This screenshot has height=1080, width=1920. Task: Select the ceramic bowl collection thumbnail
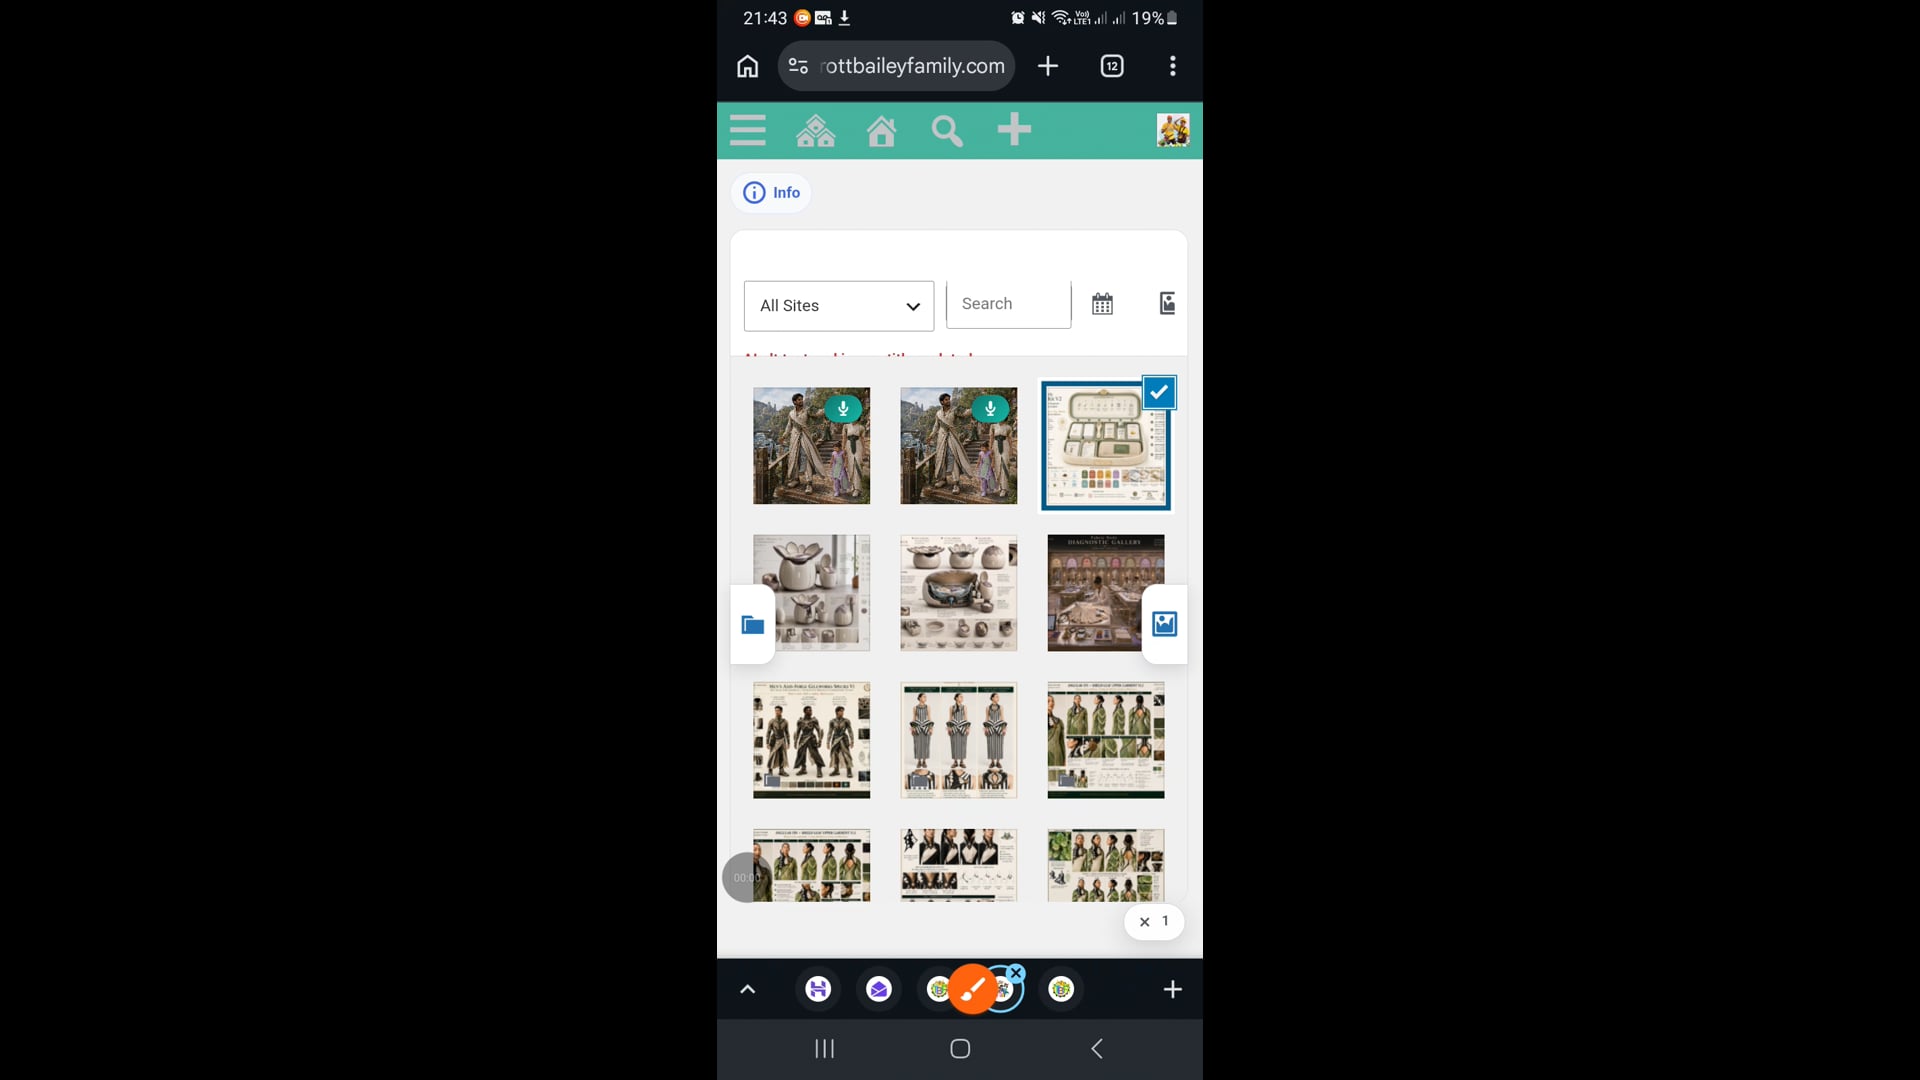click(958, 593)
